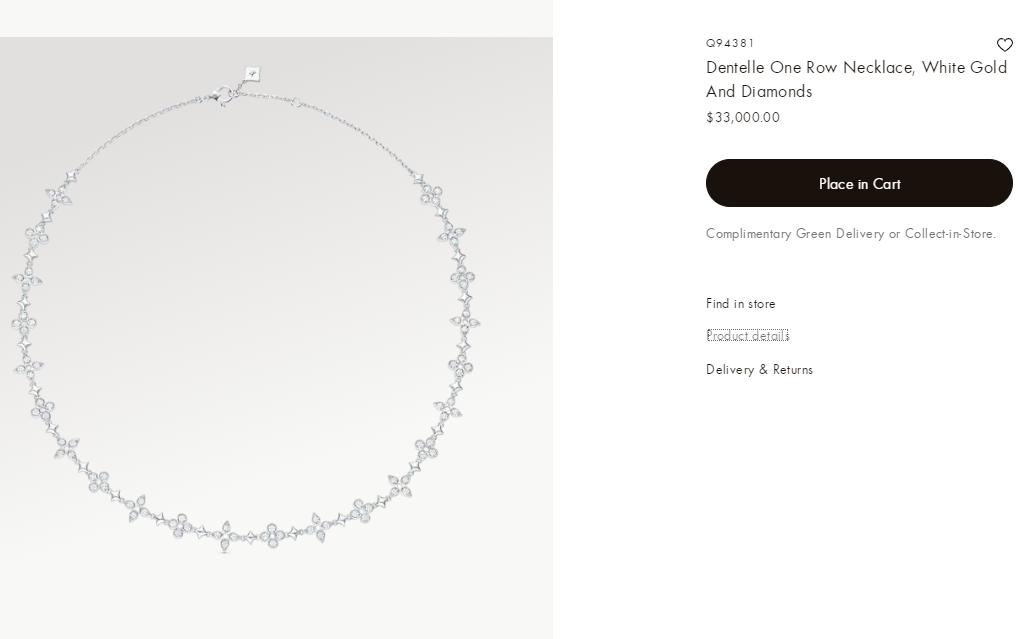Click the empty center inside the necklace loop
The width and height of the screenshot is (1033, 639).
click(244, 316)
